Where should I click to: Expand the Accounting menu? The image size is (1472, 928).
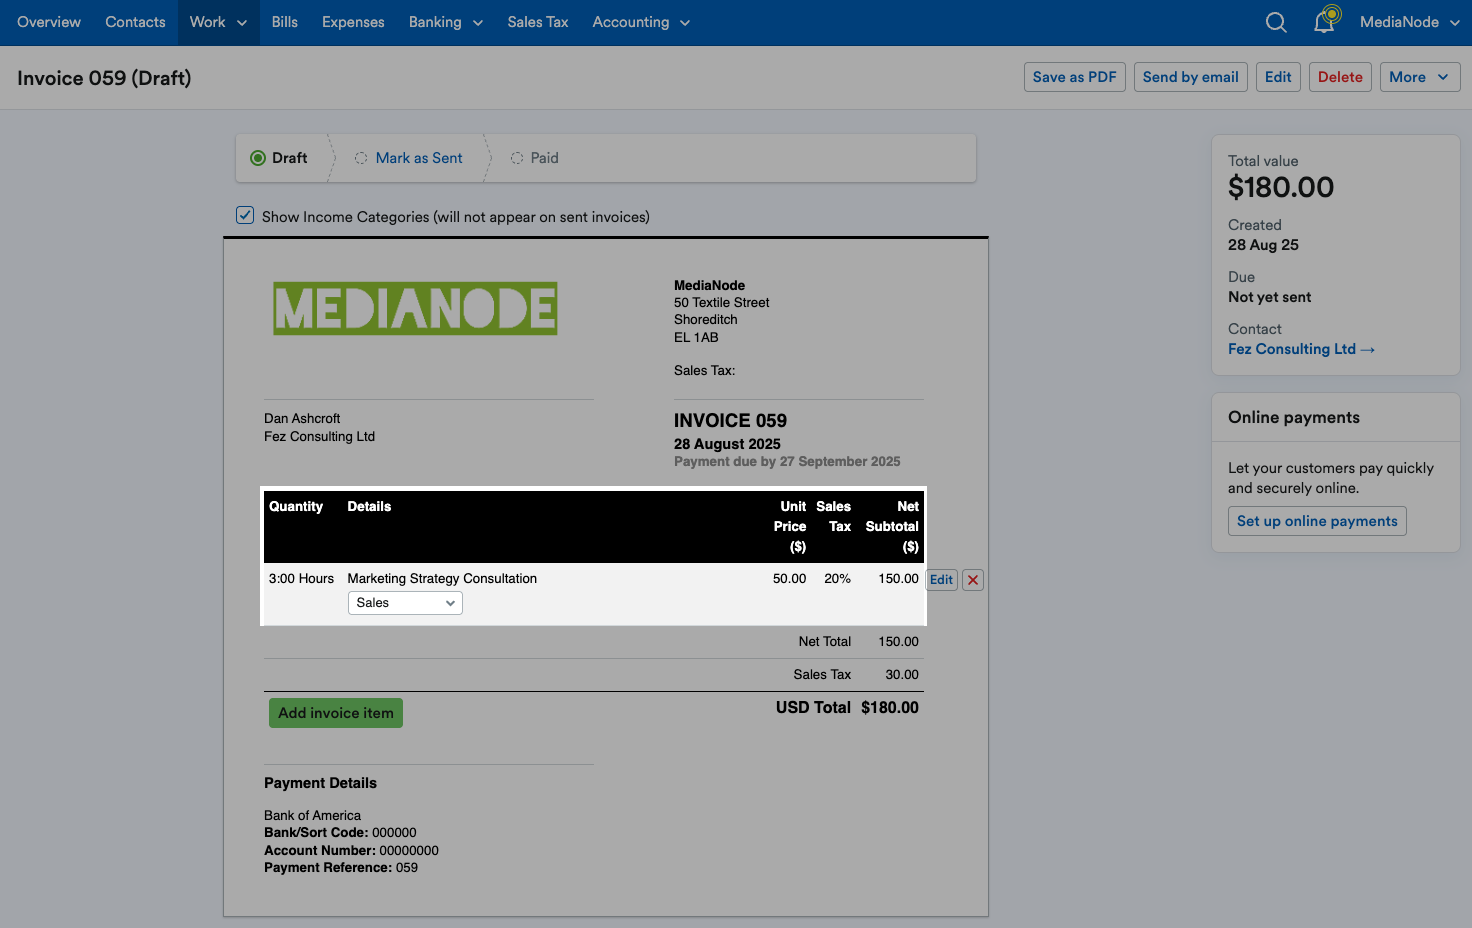pos(641,22)
